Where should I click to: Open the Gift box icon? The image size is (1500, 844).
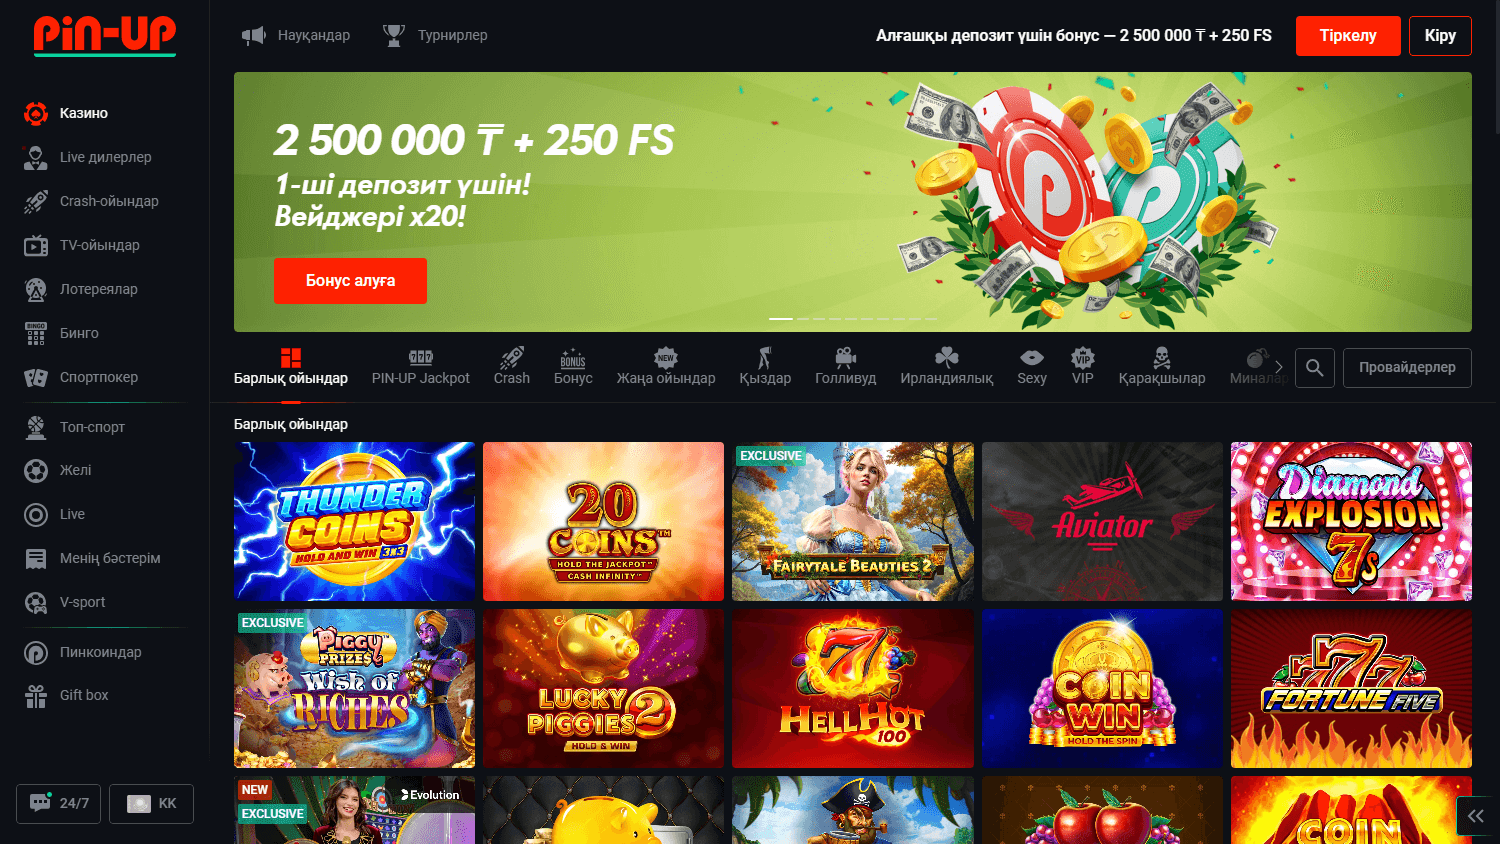[36, 696]
